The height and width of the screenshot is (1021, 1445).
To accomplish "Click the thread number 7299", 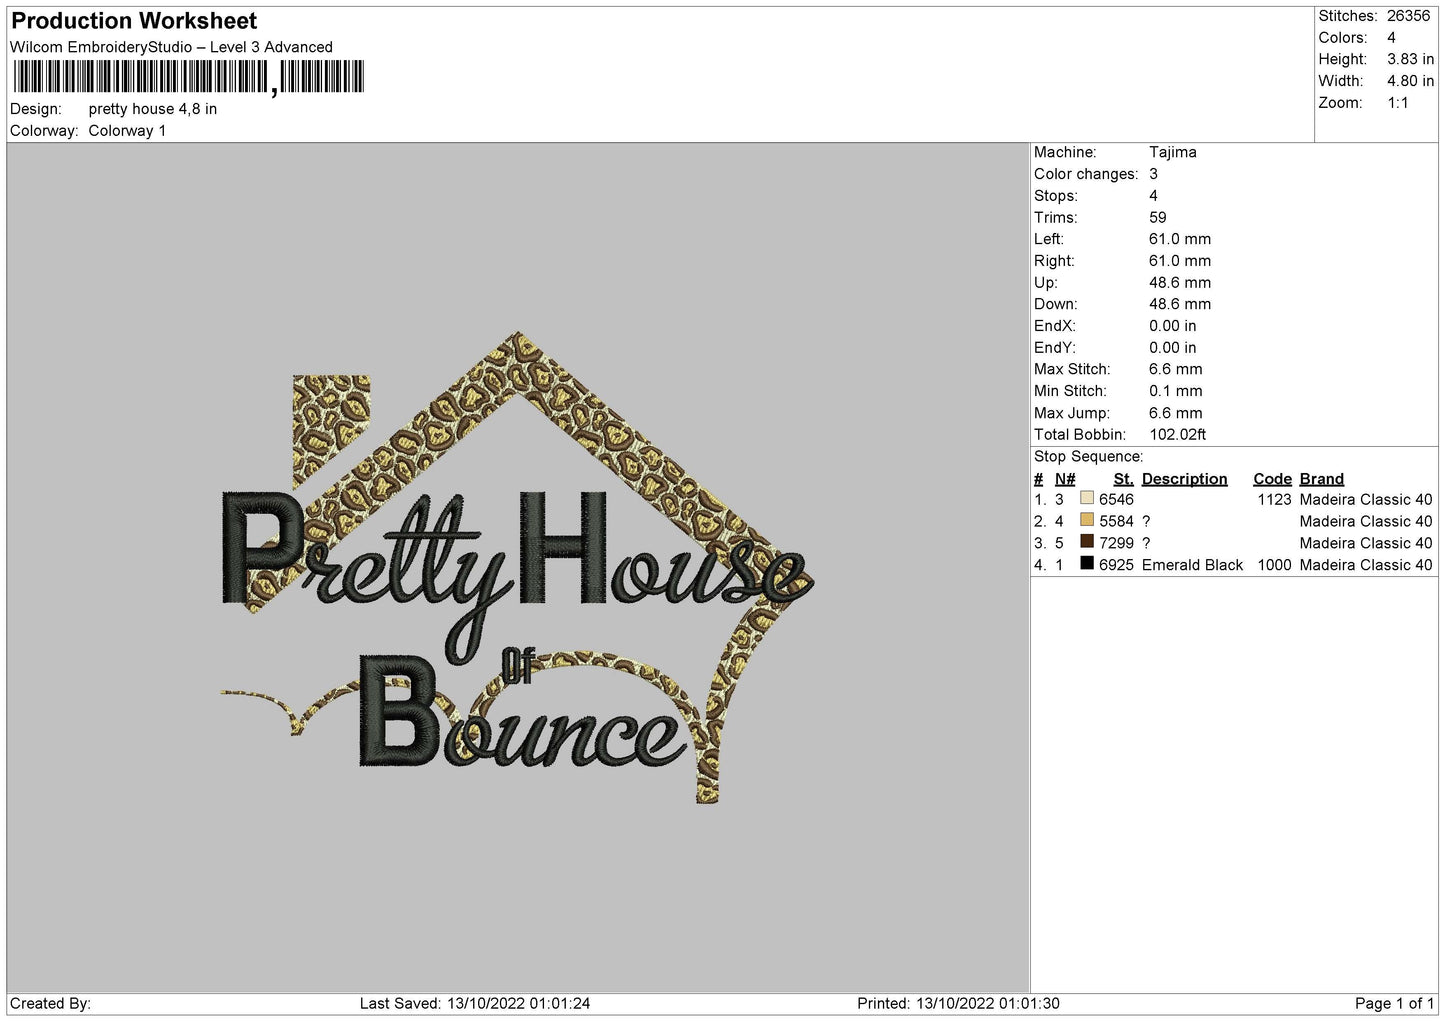I will click(x=1116, y=543).
